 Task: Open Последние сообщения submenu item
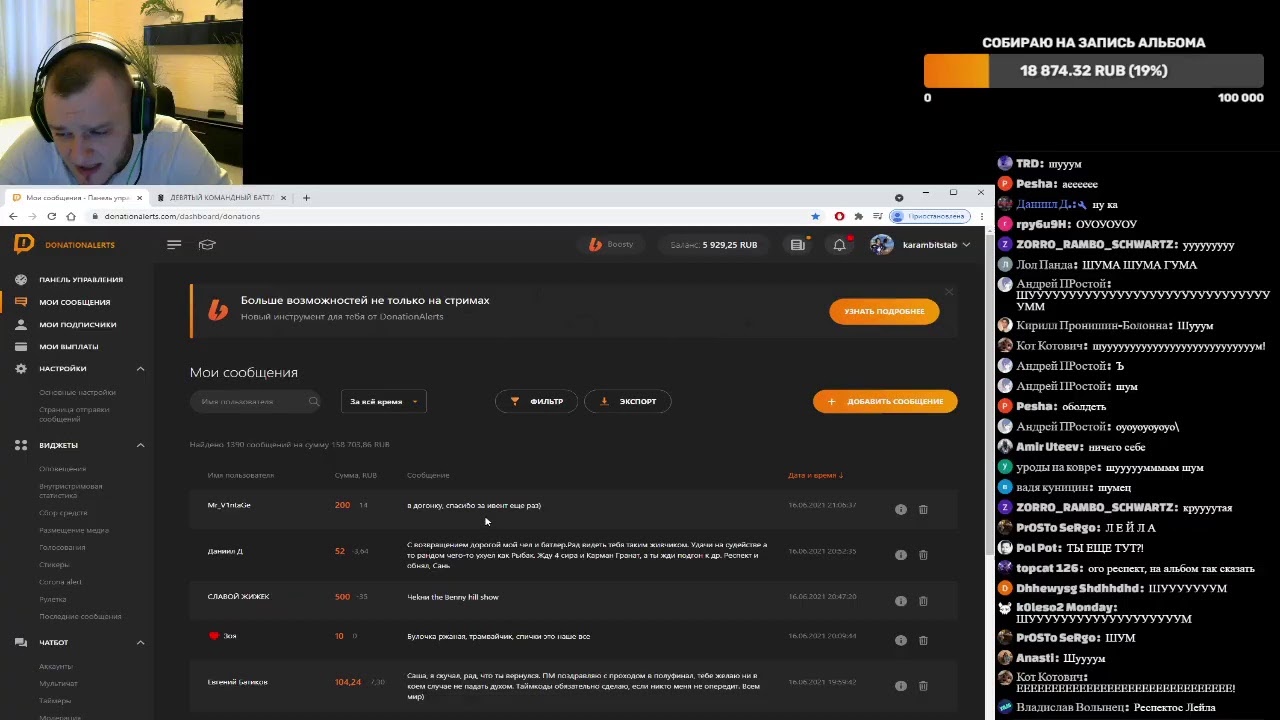pyautogui.click(x=80, y=616)
